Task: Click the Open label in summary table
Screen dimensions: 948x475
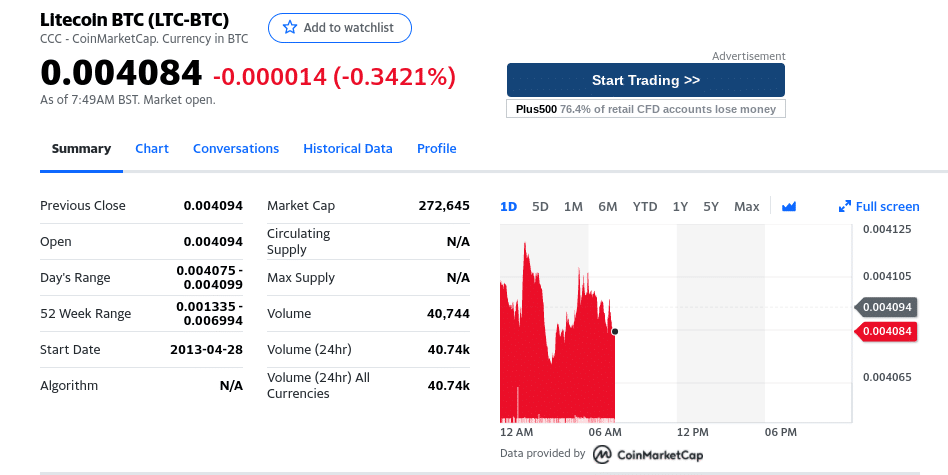Action: [x=56, y=242]
